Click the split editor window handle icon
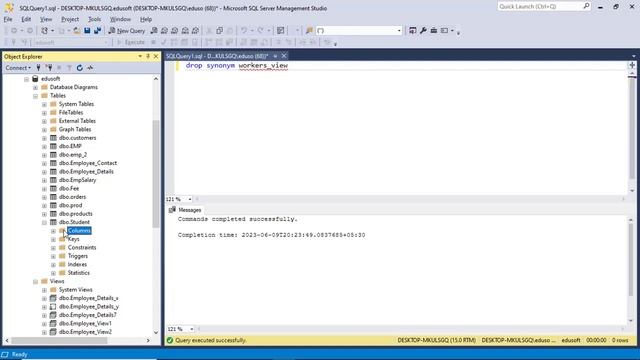Screen dimensions: 640x360 tap(632, 65)
